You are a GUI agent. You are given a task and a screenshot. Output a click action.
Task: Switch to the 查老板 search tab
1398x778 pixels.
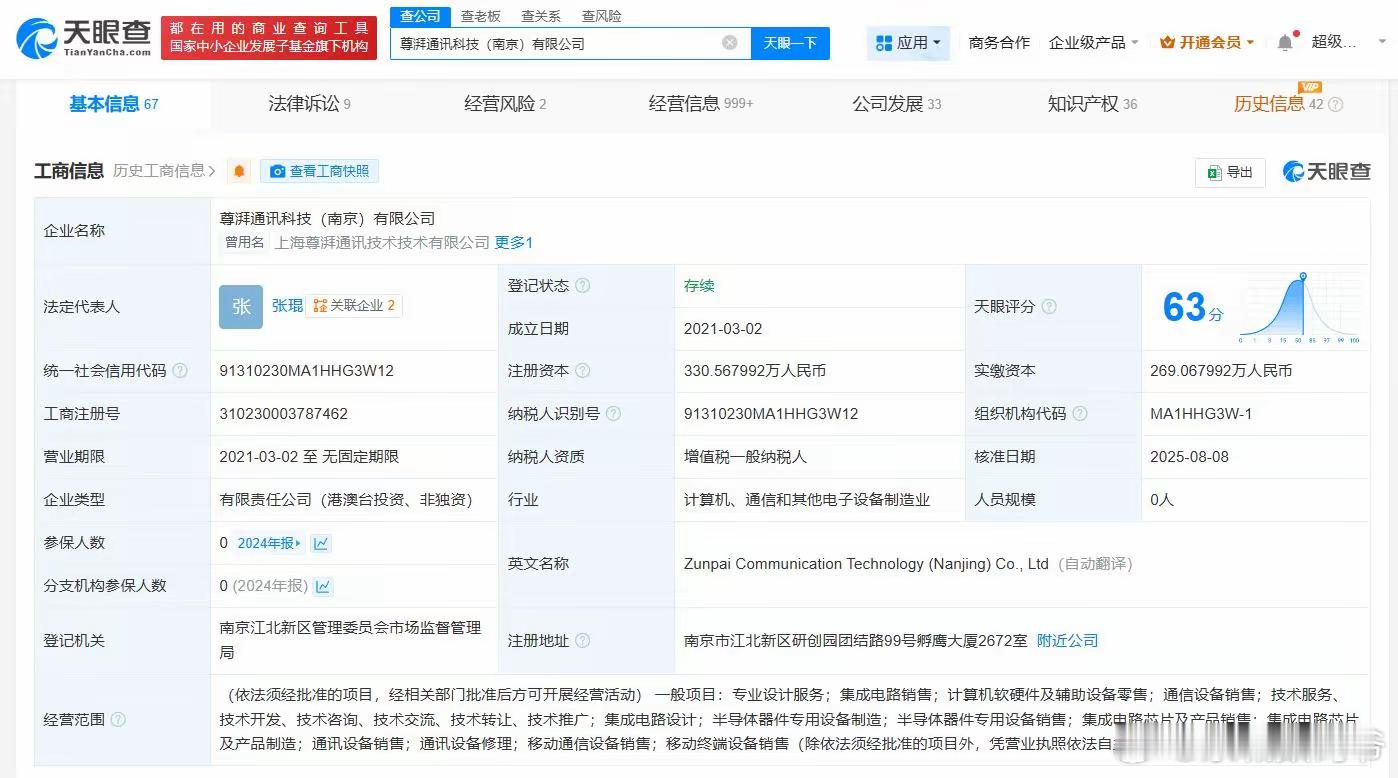[480, 16]
